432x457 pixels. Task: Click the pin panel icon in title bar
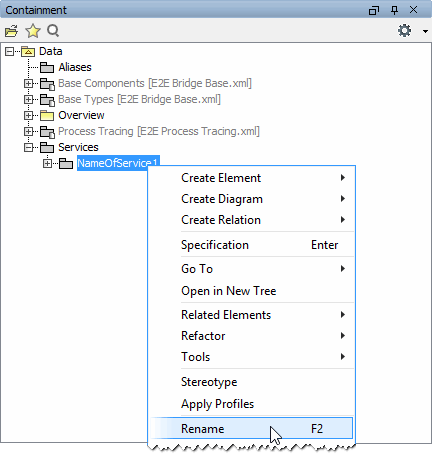(394, 10)
